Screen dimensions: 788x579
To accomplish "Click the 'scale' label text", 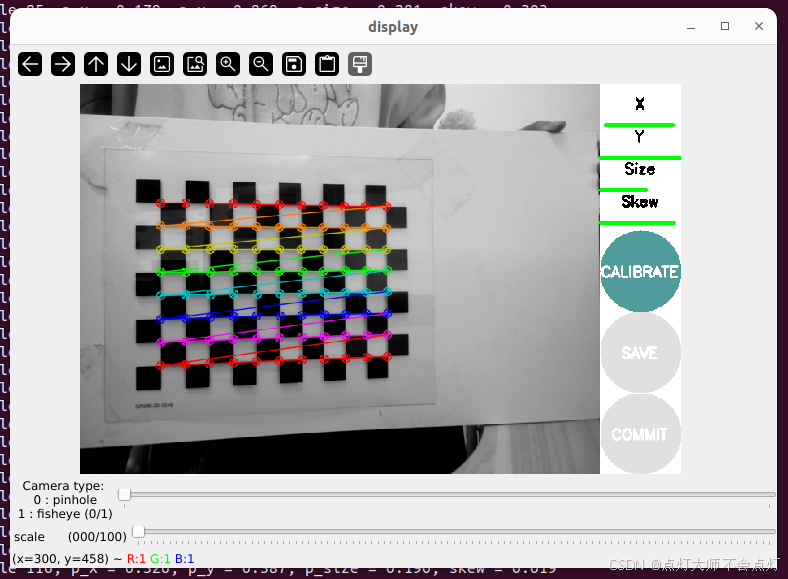I will (x=29, y=537).
